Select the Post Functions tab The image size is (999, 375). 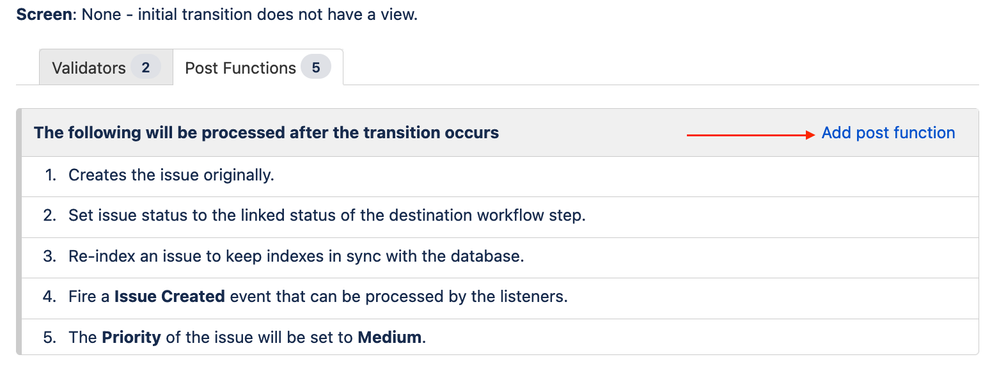[x=258, y=67]
